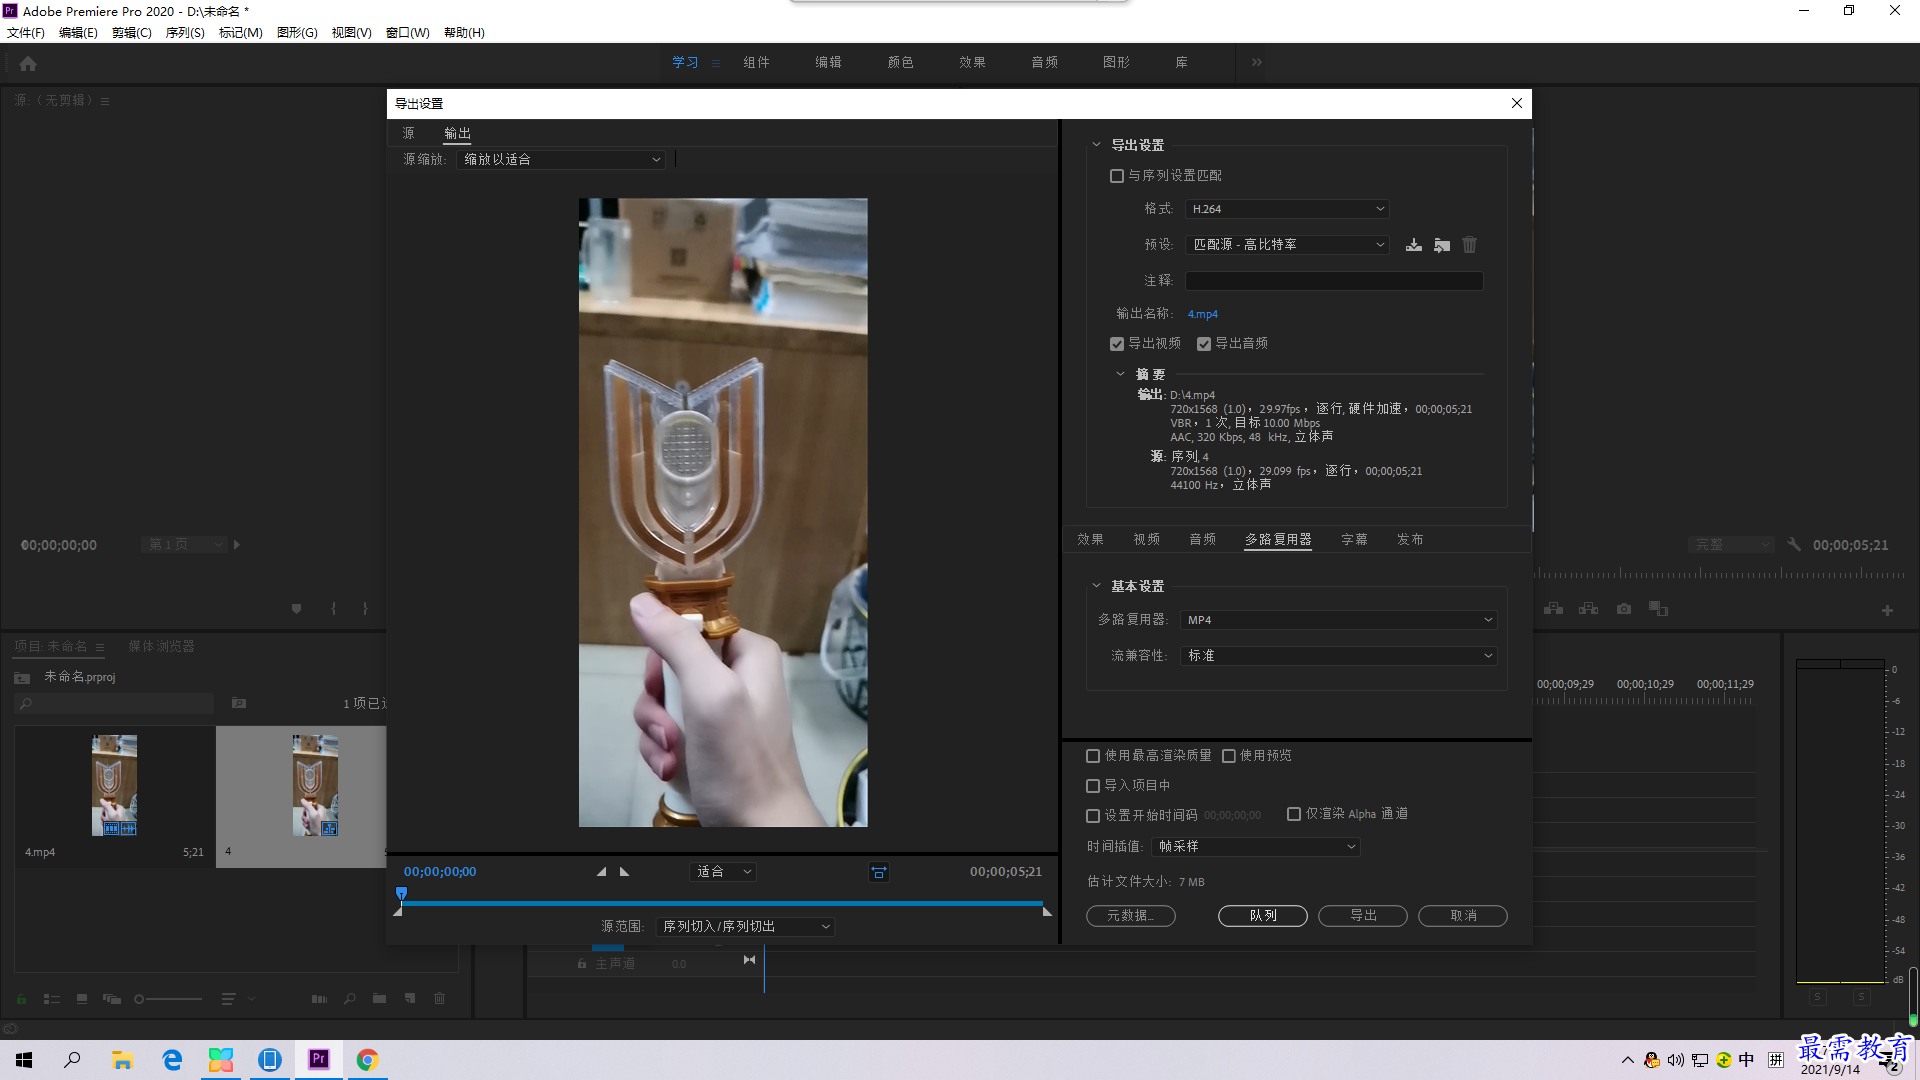Click the Home icon in Premiere
The height and width of the screenshot is (1080, 1920).
coord(28,63)
